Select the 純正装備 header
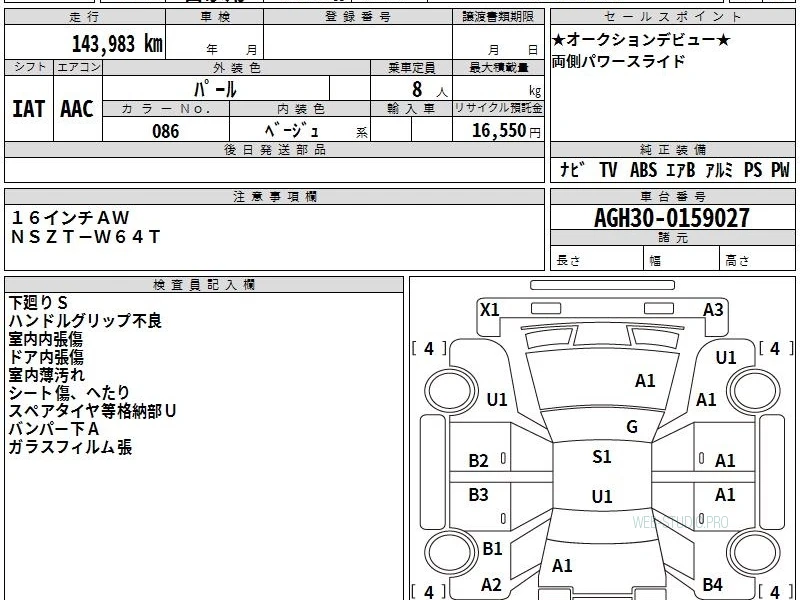The image size is (800, 600). pyautogui.click(x=673, y=149)
